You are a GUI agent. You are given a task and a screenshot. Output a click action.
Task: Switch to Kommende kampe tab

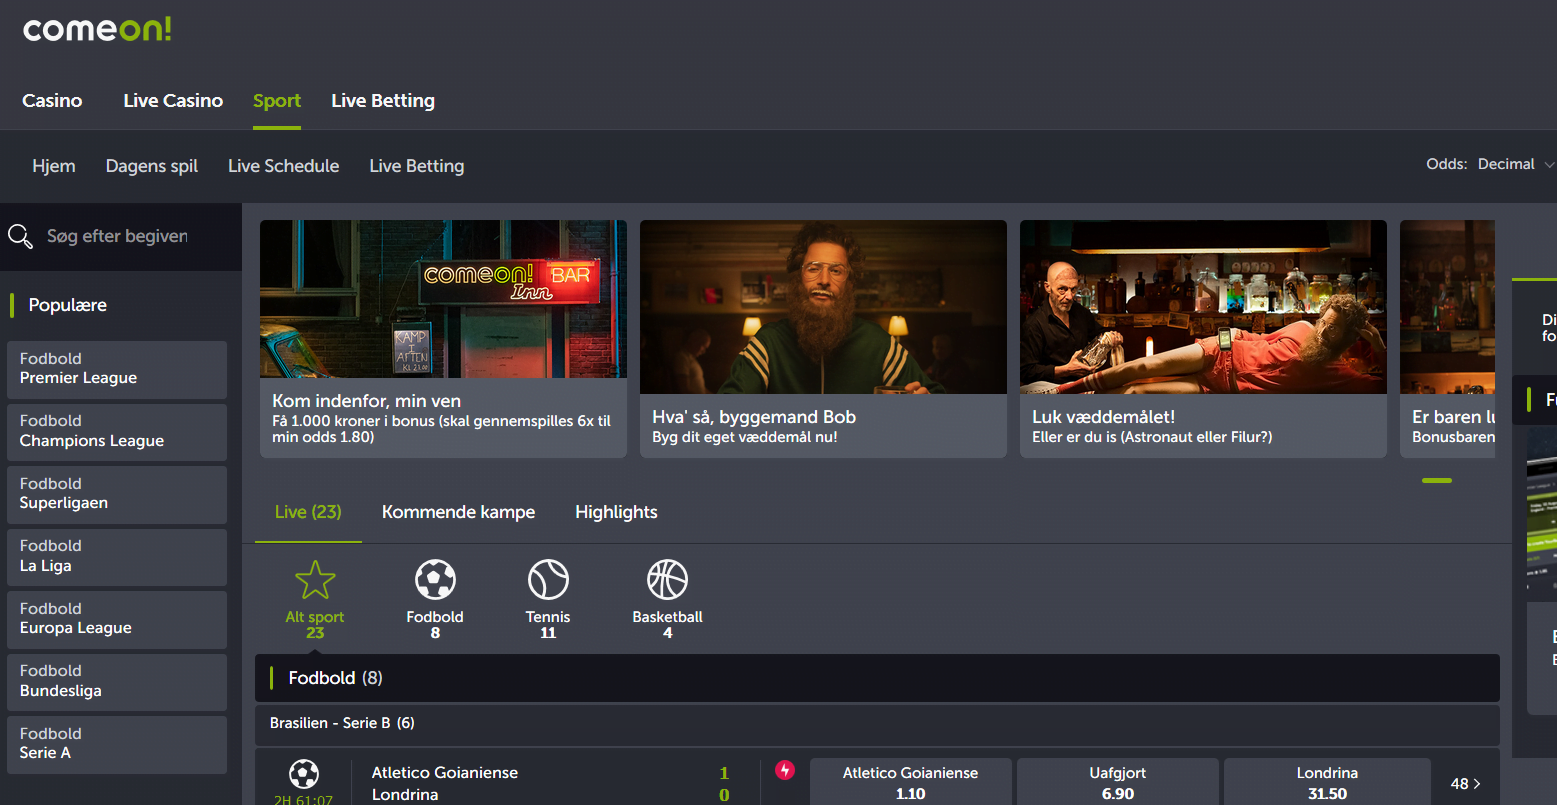pos(459,512)
